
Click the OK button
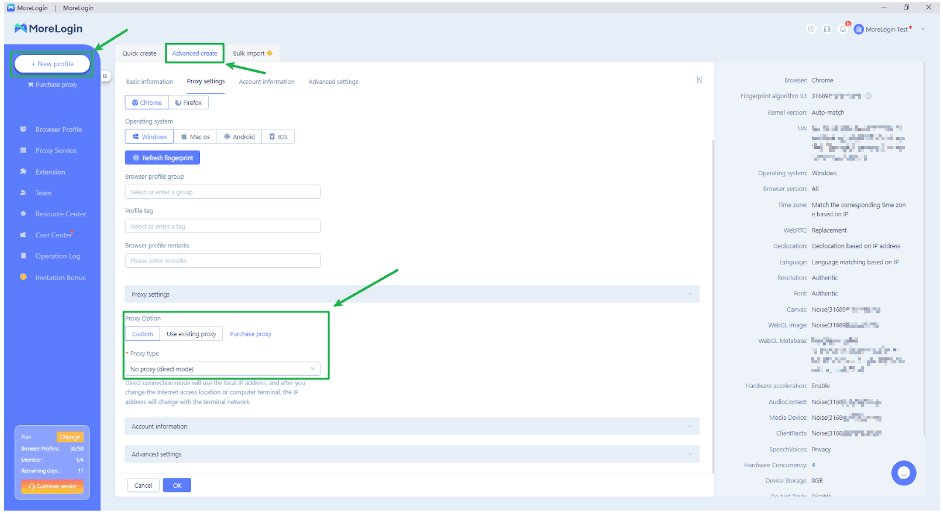pos(177,485)
